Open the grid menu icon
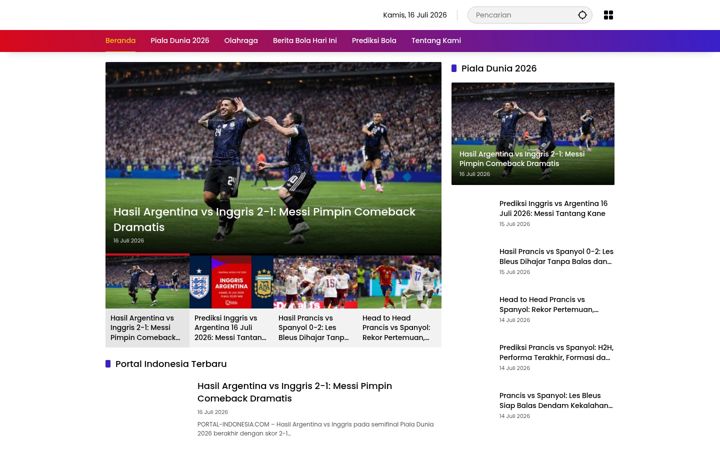The image size is (720, 450). [x=608, y=15]
